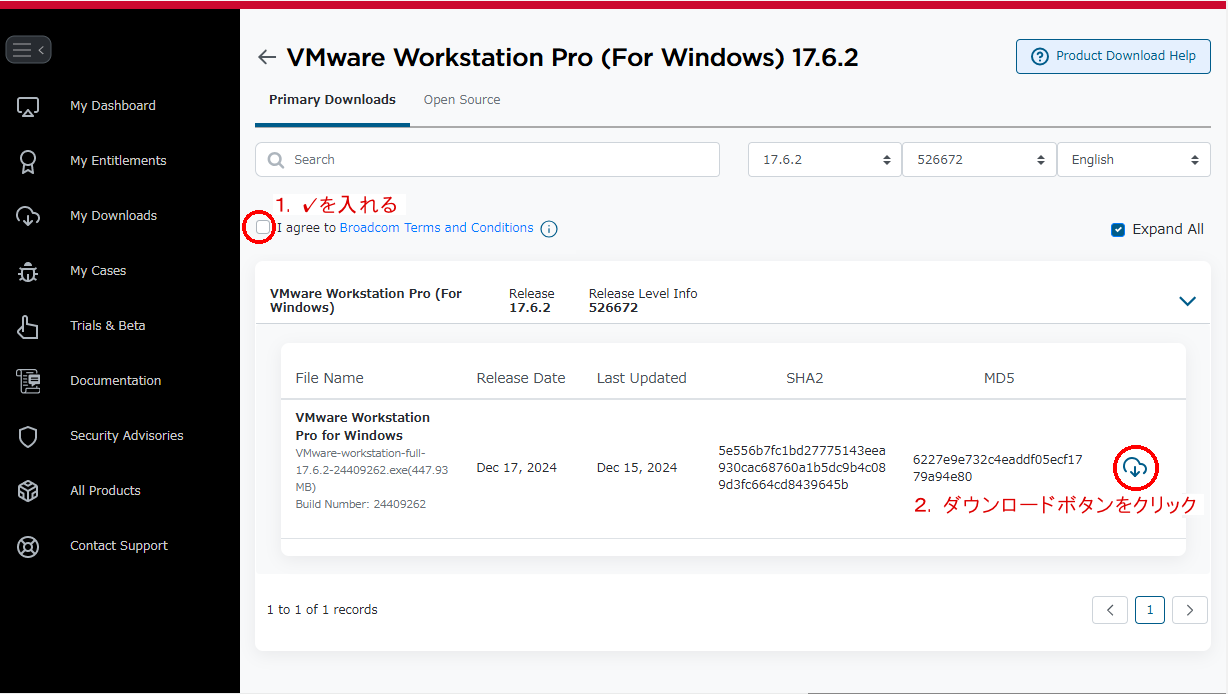Go to the previous page of records
1228x694 pixels.
pyautogui.click(x=1110, y=610)
